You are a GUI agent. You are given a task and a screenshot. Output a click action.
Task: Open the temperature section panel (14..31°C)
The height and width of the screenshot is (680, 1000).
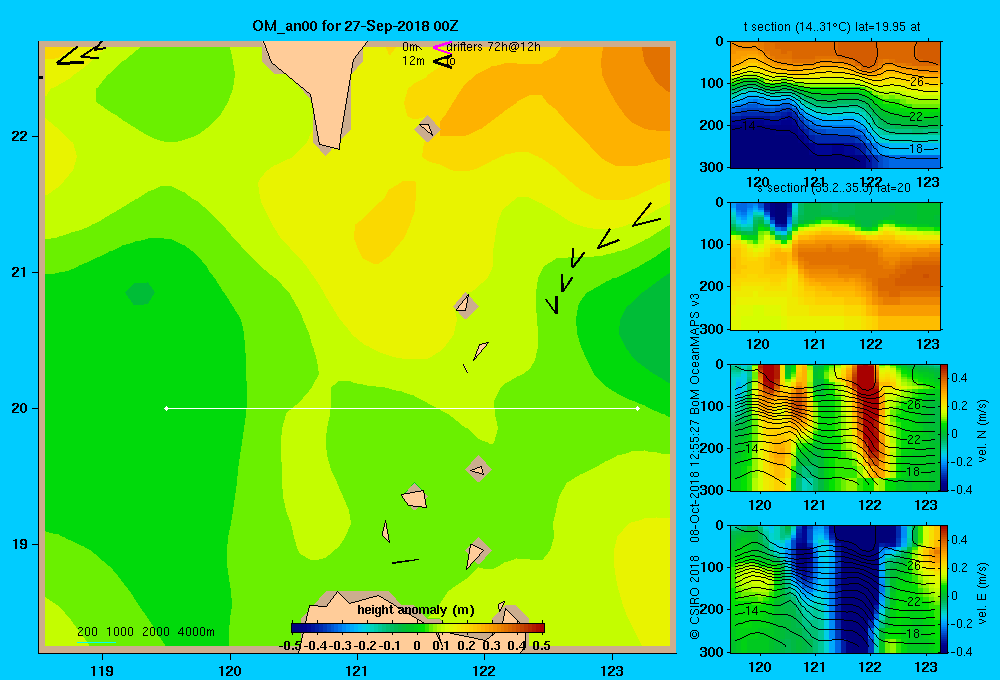[x=835, y=105]
